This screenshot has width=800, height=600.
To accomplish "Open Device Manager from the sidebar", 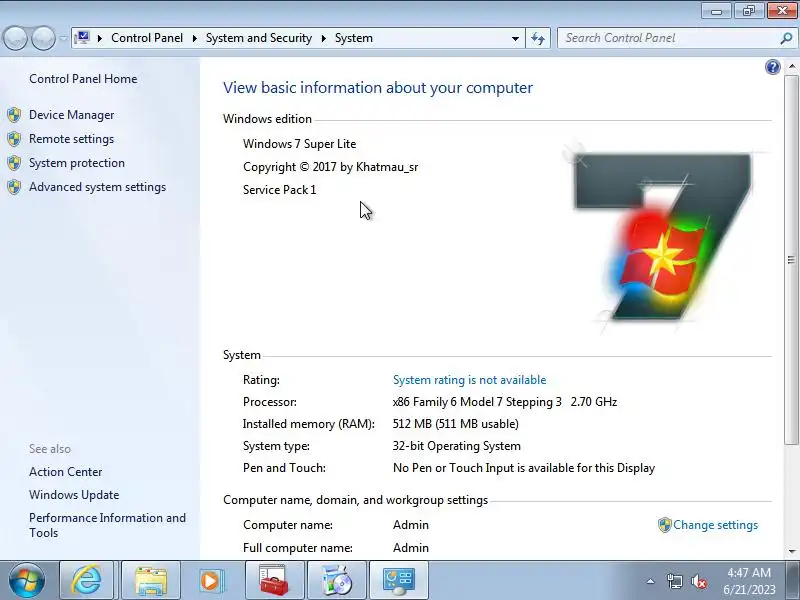I will [71, 115].
